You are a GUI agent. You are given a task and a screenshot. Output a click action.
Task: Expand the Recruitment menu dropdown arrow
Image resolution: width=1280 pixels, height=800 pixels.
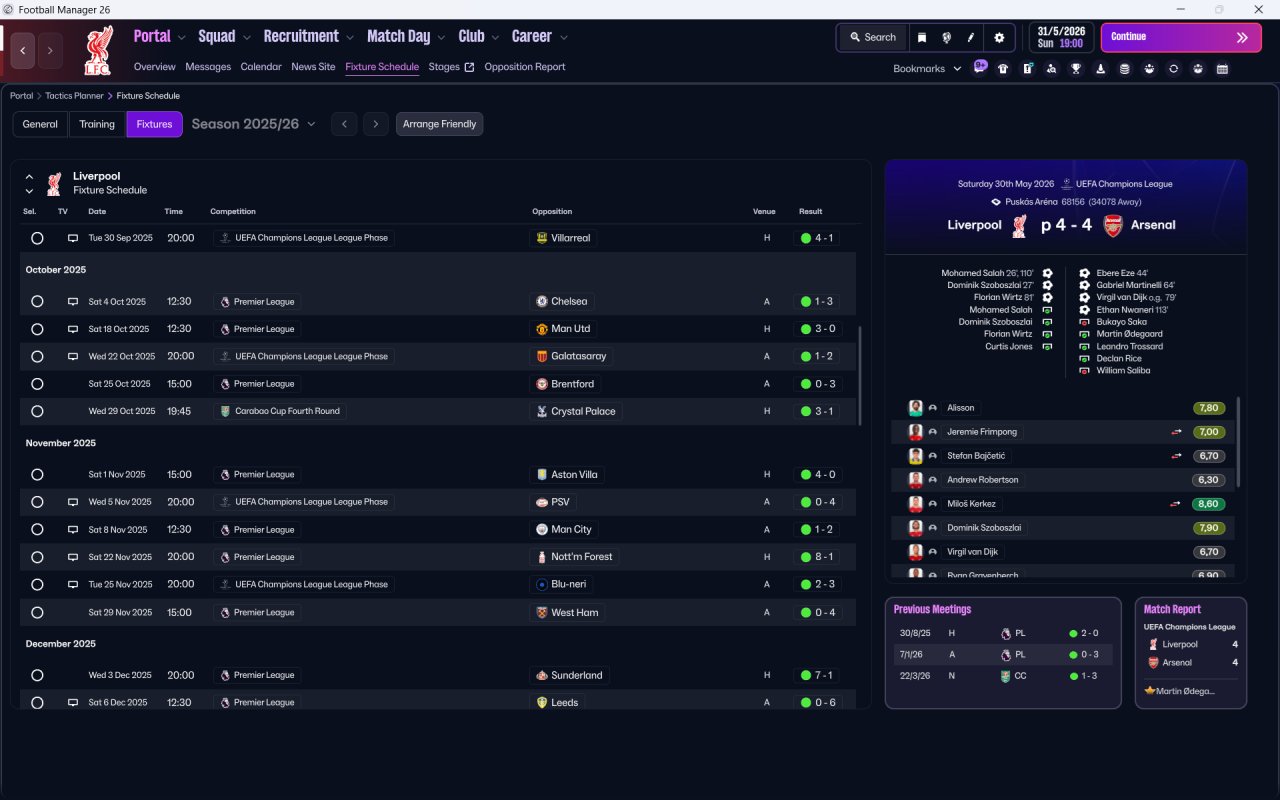tap(350, 37)
